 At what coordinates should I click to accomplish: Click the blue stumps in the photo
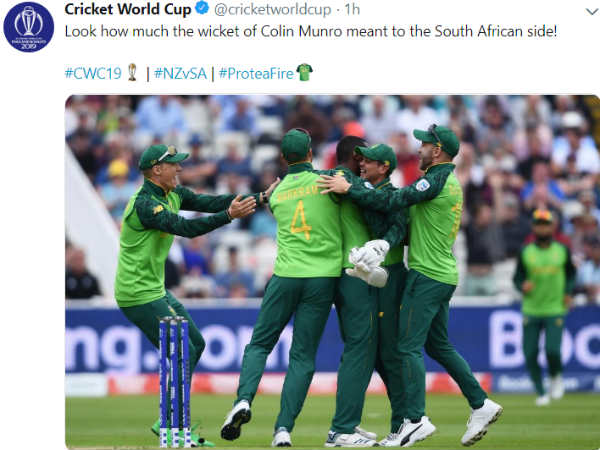pyautogui.click(x=174, y=382)
